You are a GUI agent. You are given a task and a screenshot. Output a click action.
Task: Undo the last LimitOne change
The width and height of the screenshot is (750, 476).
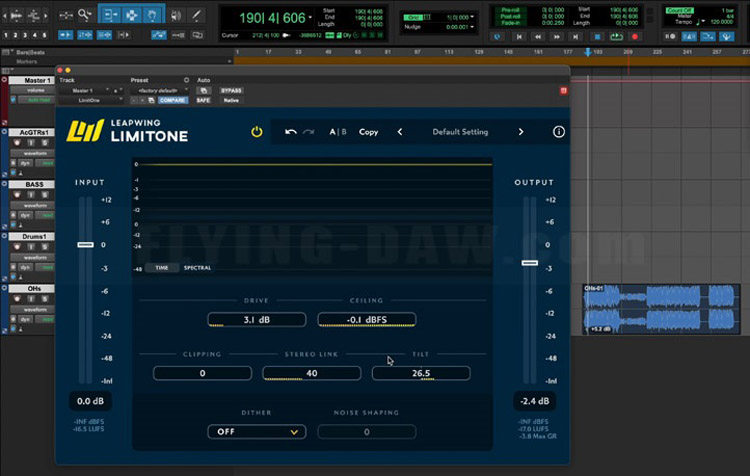click(290, 132)
